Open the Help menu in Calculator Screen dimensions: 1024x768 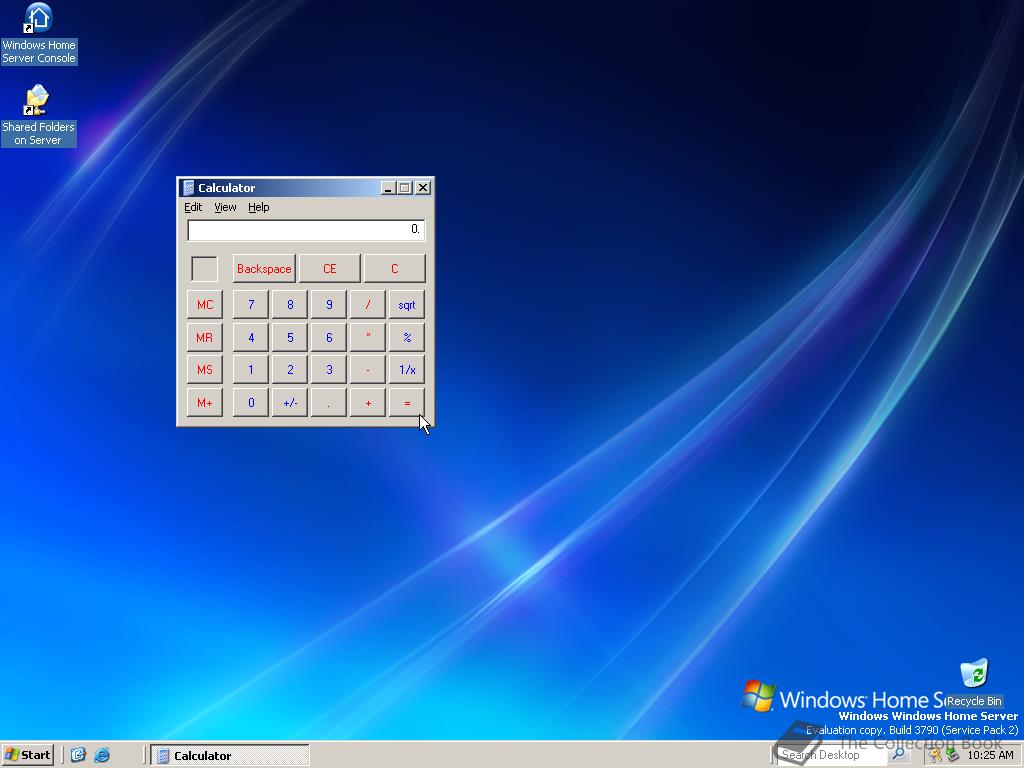tap(259, 207)
